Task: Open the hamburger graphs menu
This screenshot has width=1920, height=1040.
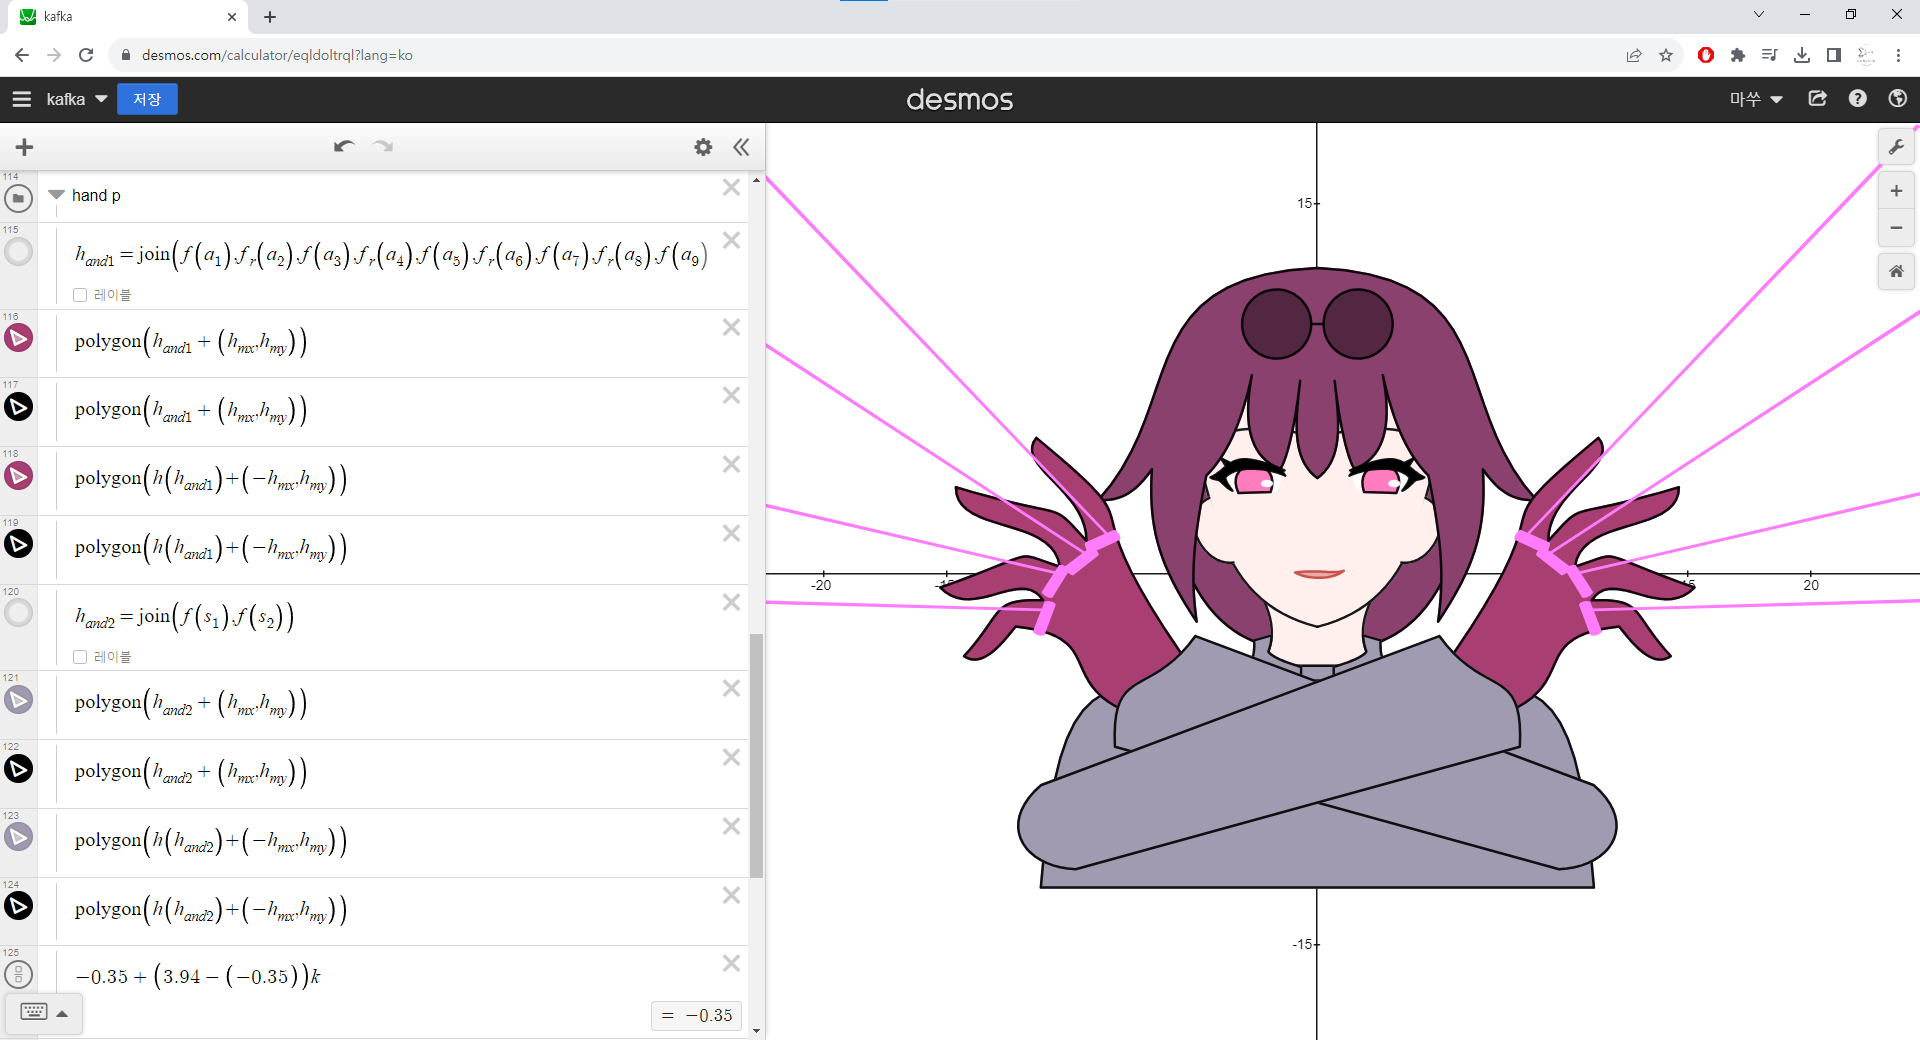Action: tap(22, 99)
